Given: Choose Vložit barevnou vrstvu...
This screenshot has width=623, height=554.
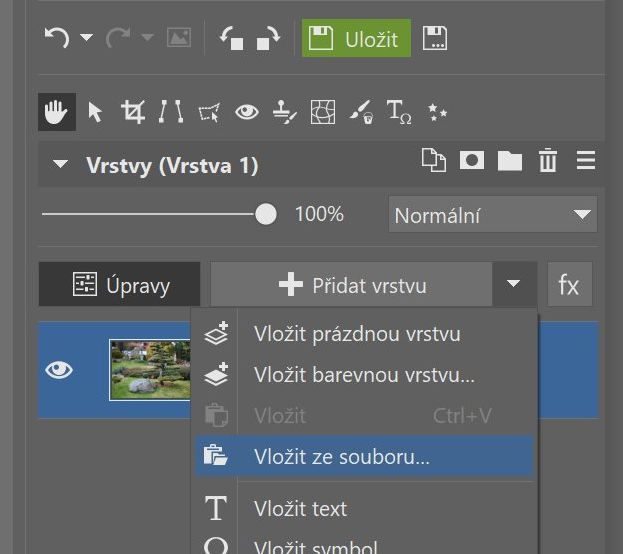Looking at the screenshot, I should click(364, 375).
